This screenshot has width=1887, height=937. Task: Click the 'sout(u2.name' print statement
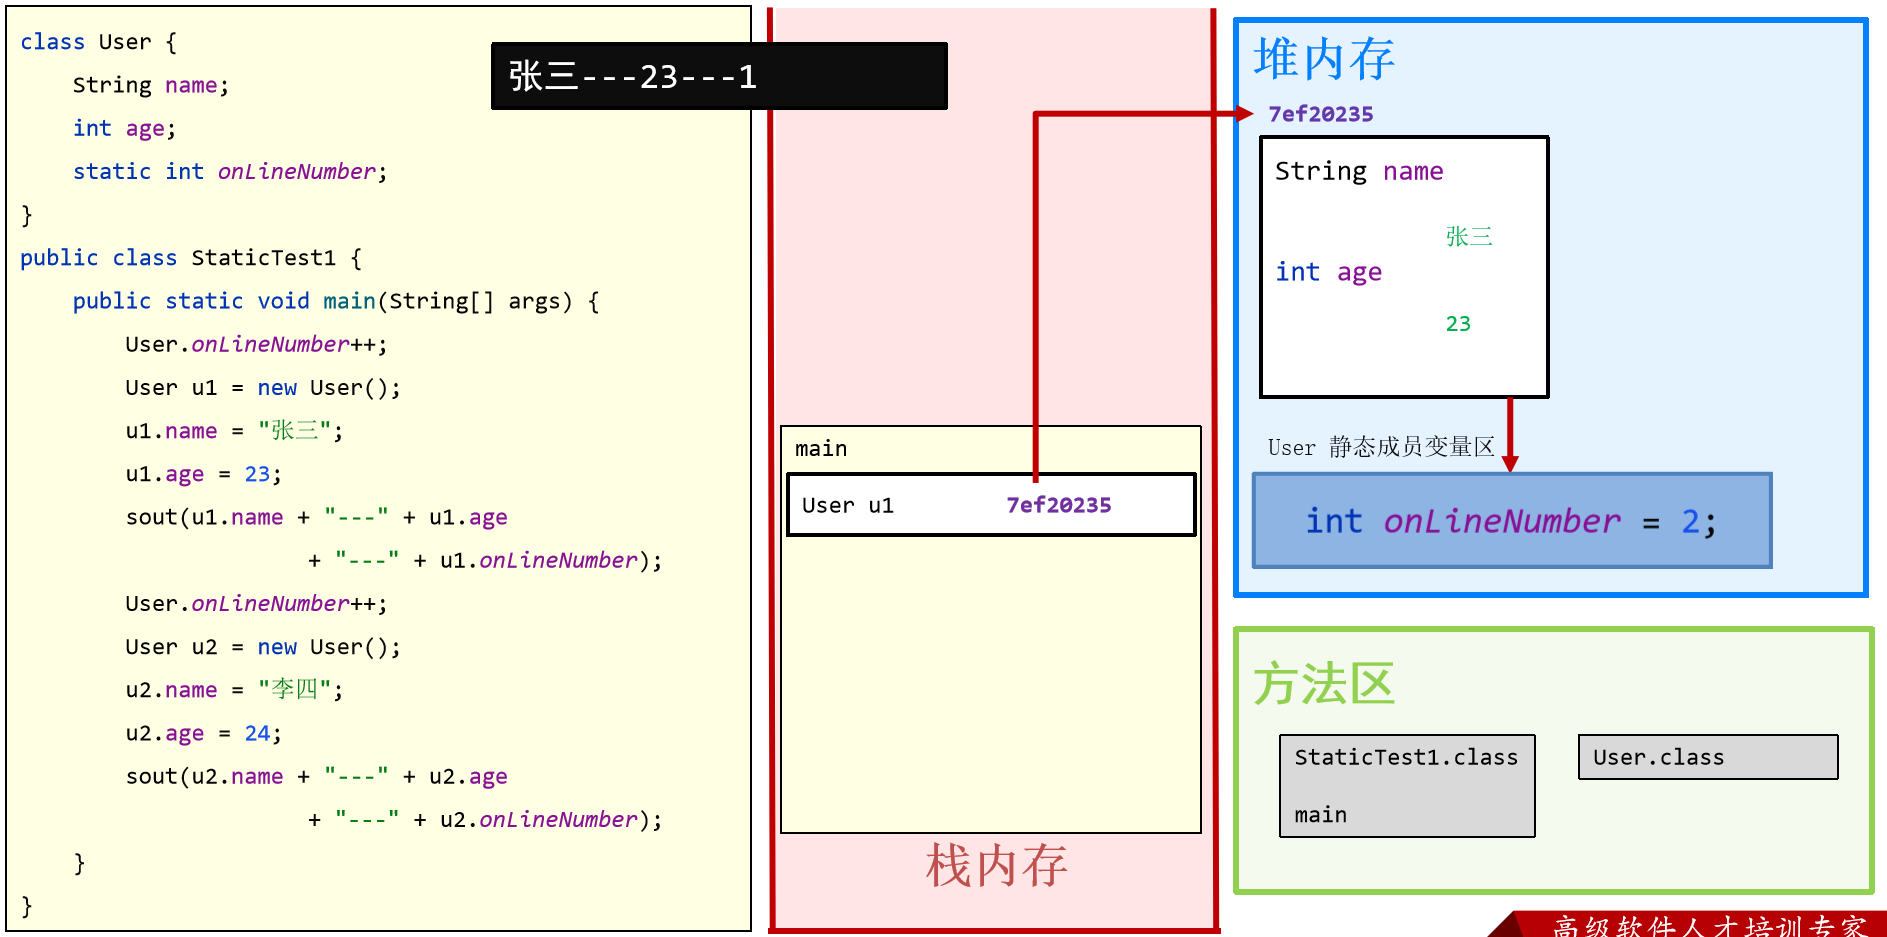click(x=316, y=776)
